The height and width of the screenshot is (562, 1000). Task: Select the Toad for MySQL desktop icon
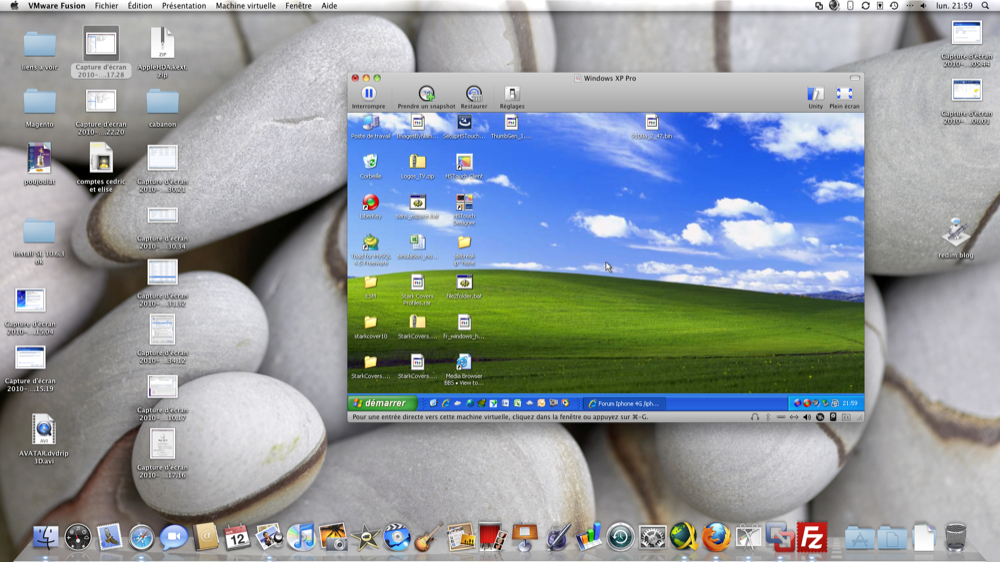[371, 242]
